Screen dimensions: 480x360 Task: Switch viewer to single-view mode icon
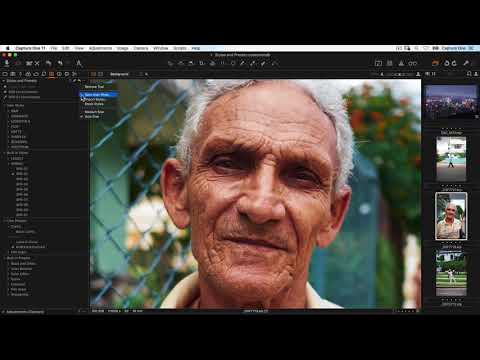101,74
